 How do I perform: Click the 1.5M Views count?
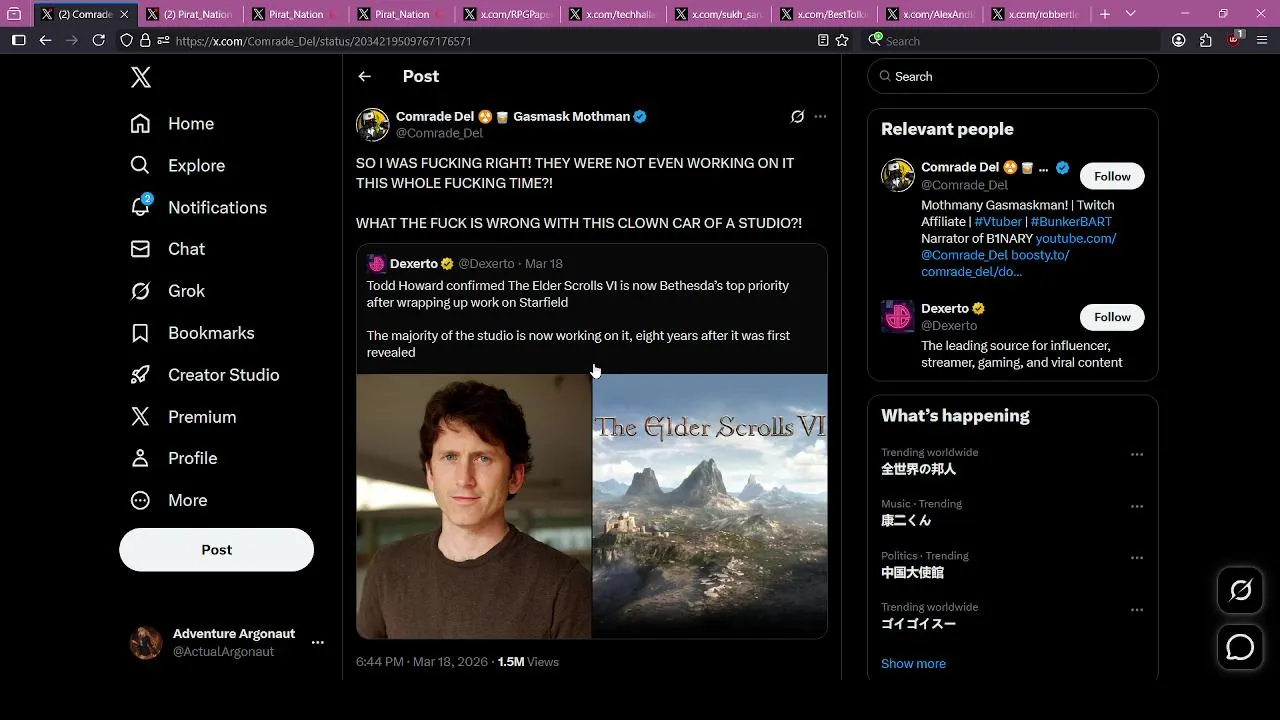[x=528, y=662]
